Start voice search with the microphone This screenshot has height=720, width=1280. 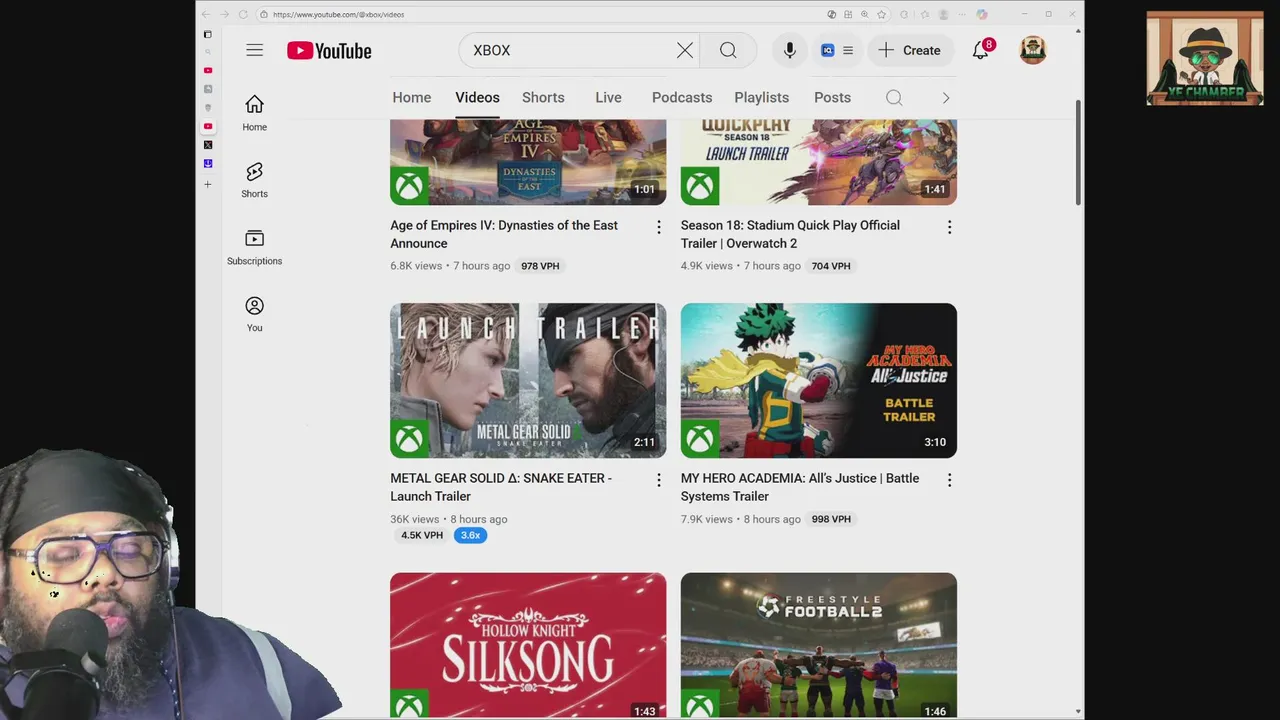790,50
